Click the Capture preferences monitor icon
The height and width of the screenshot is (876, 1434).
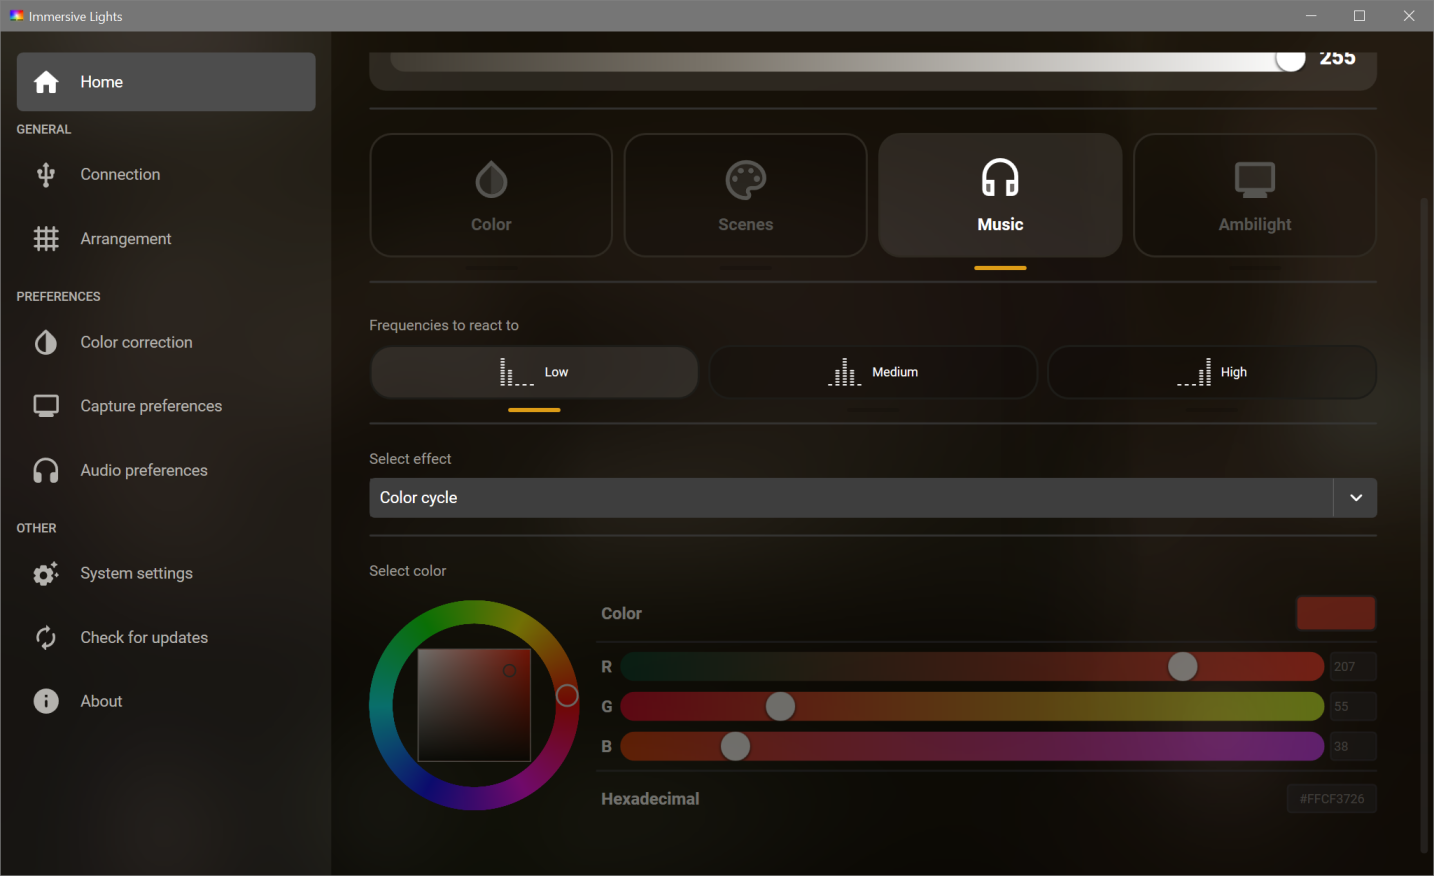(46, 406)
